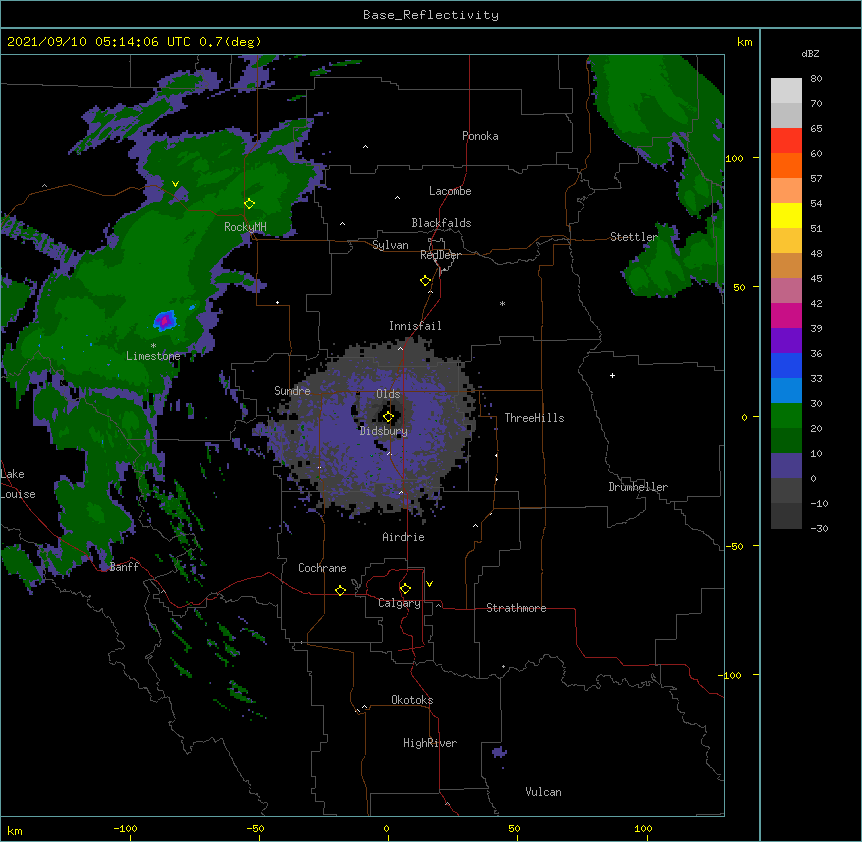Click the RockyMH label

click(245, 227)
